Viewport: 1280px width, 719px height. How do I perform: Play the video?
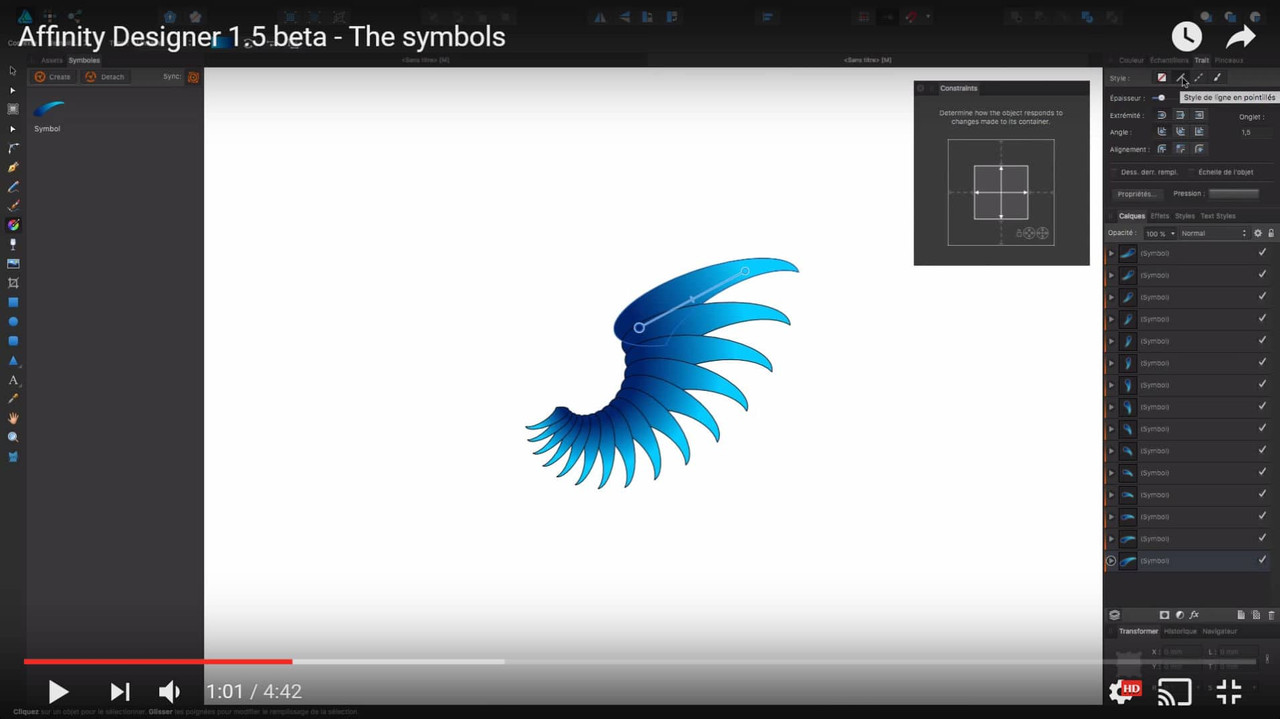[x=58, y=691]
